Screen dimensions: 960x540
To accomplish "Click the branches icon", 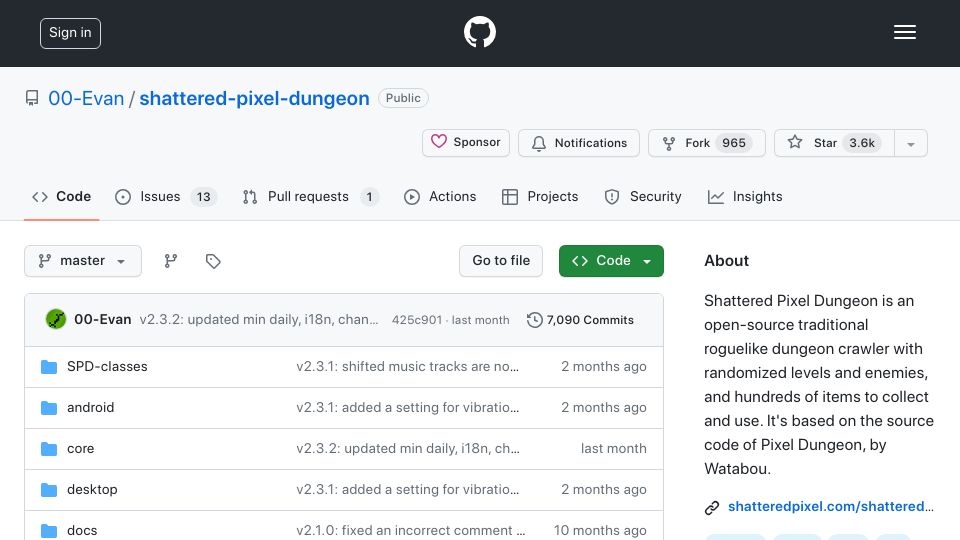I will [x=171, y=261].
